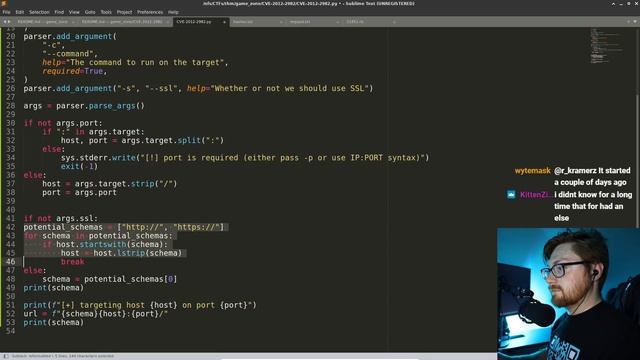
Task: Click the tab scroll-right arrow
Action: tap(9, 22)
